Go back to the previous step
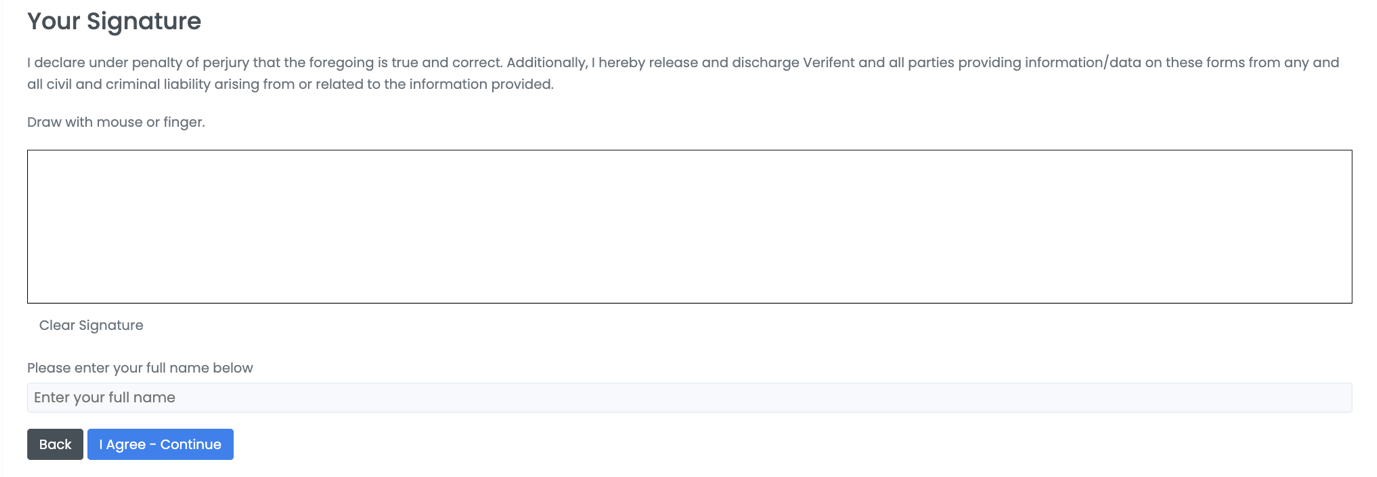Image resolution: width=1377 pixels, height=477 pixels. (55, 444)
